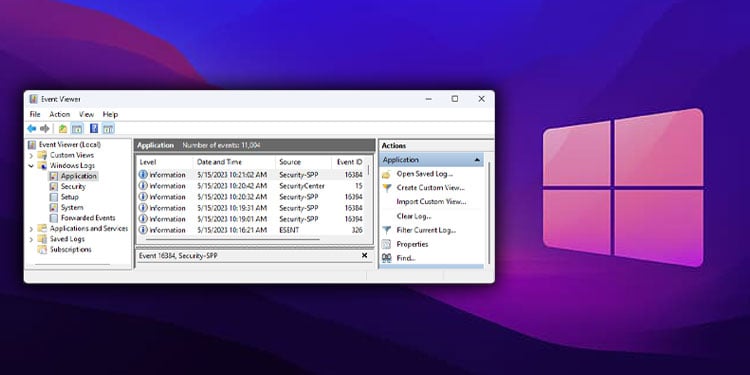
Task: Click Import Custom View action
Action: [431, 202]
